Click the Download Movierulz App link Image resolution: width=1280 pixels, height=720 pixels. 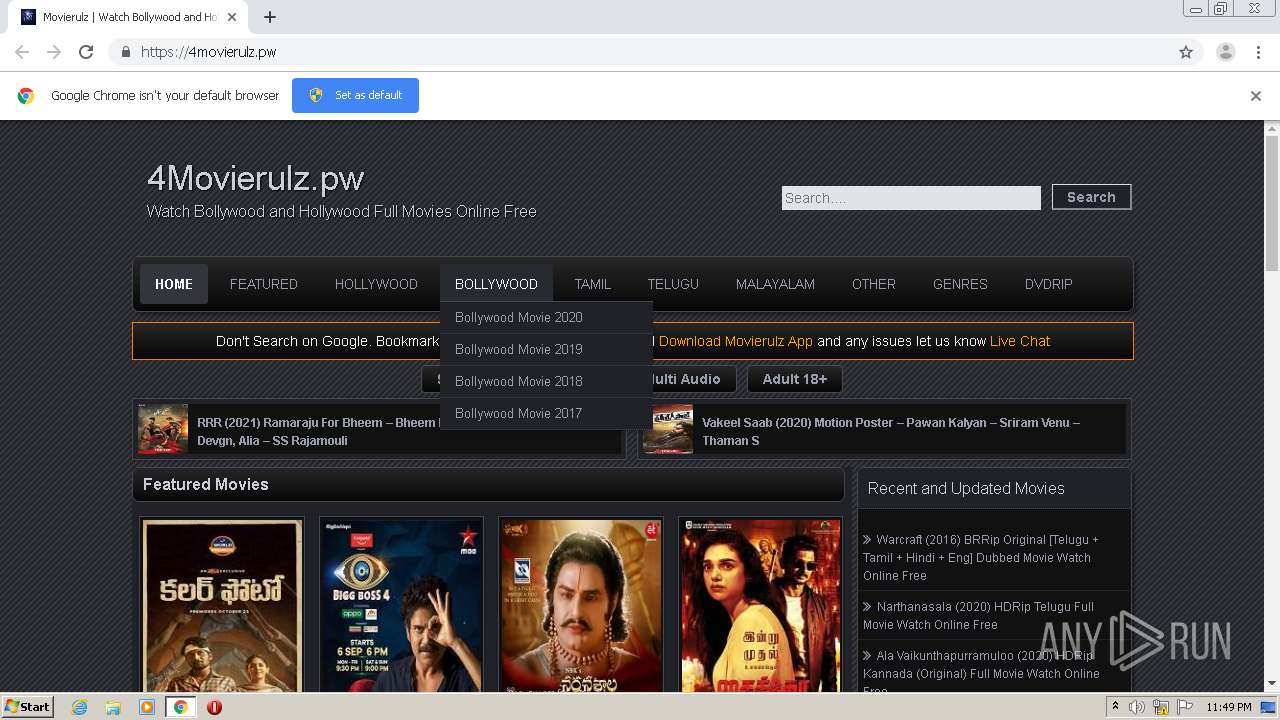[x=735, y=341]
